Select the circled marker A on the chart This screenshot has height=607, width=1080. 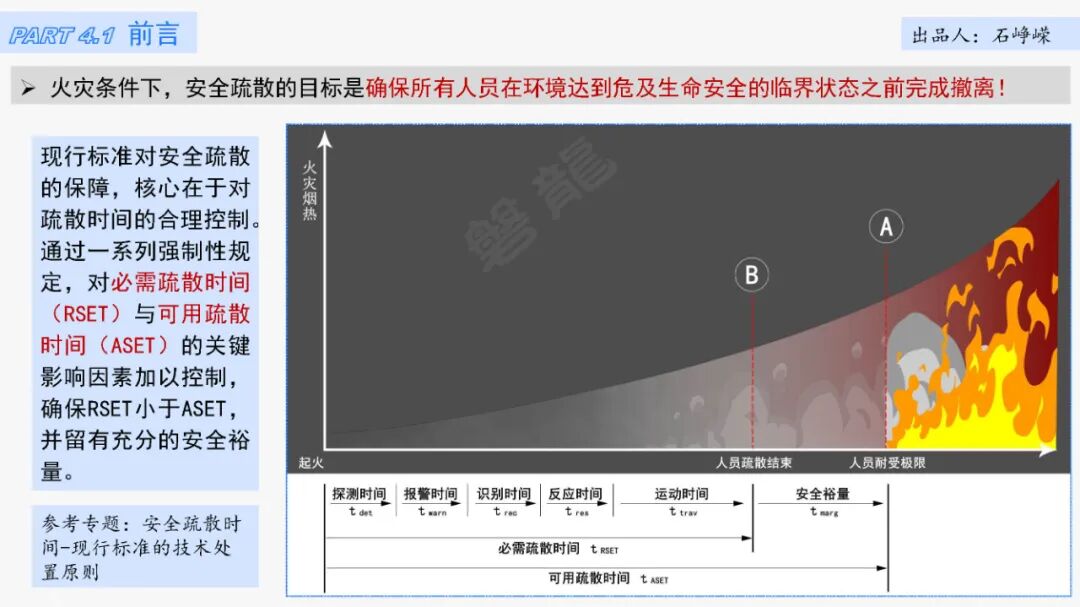point(885,226)
